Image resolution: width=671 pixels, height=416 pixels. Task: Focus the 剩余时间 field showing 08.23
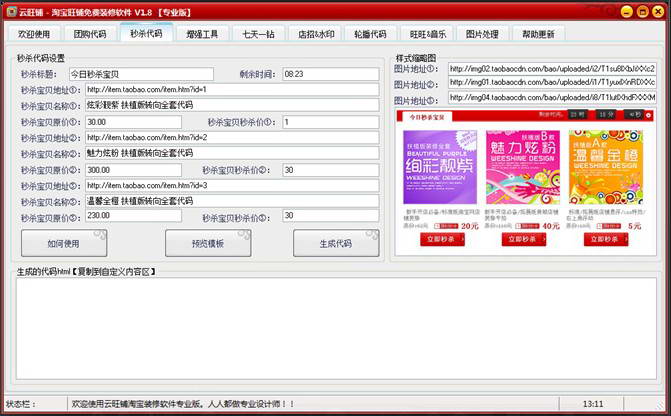[331, 74]
